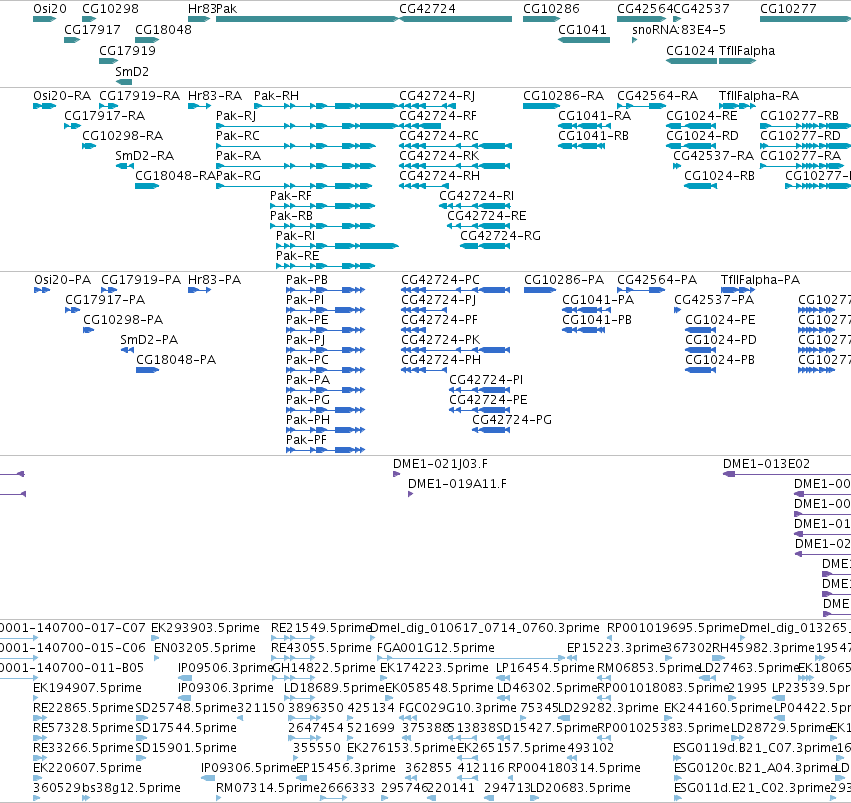The height and width of the screenshot is (803, 851).
Task: Click the SD15901.5prime EST label
Action: 186,748
